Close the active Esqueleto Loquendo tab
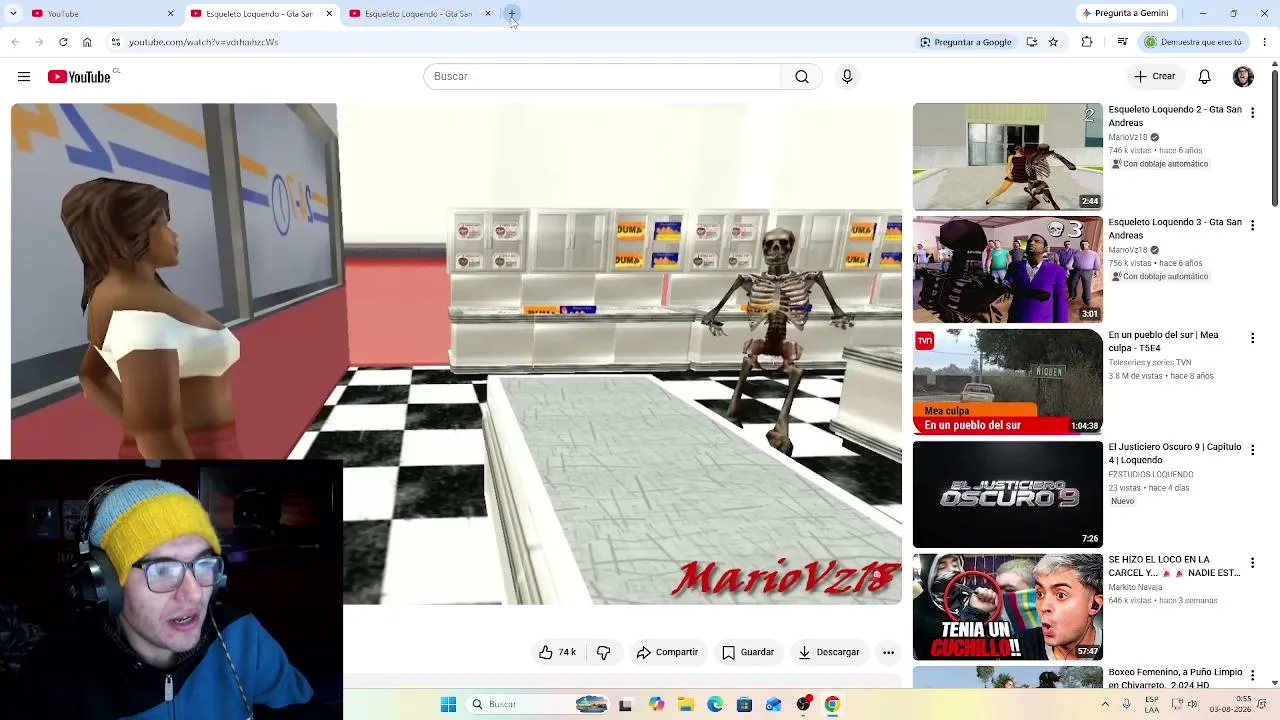The image size is (1280, 720). (329, 14)
